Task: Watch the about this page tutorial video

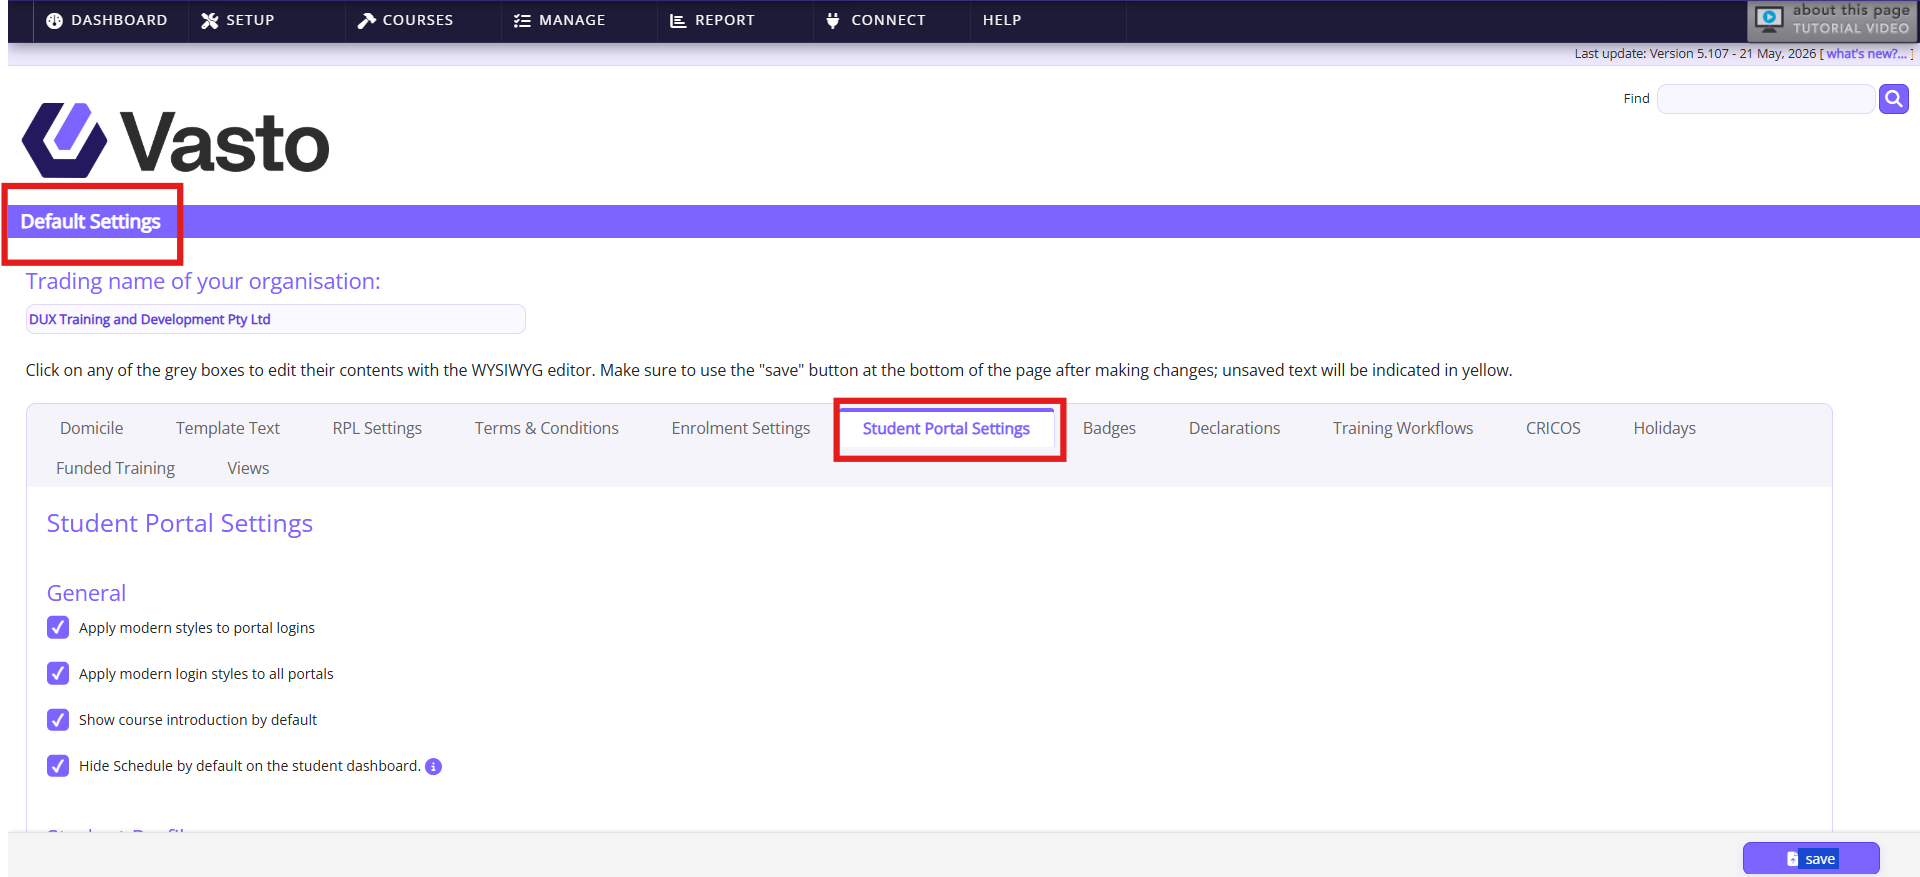Action: click(x=1832, y=20)
